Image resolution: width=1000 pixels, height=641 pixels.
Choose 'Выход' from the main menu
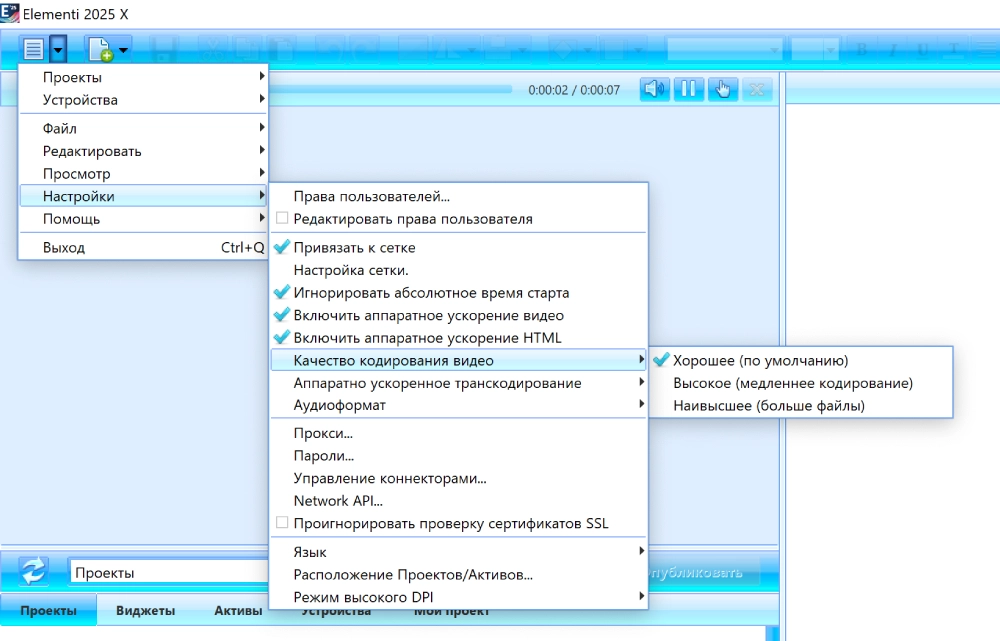click(x=64, y=248)
